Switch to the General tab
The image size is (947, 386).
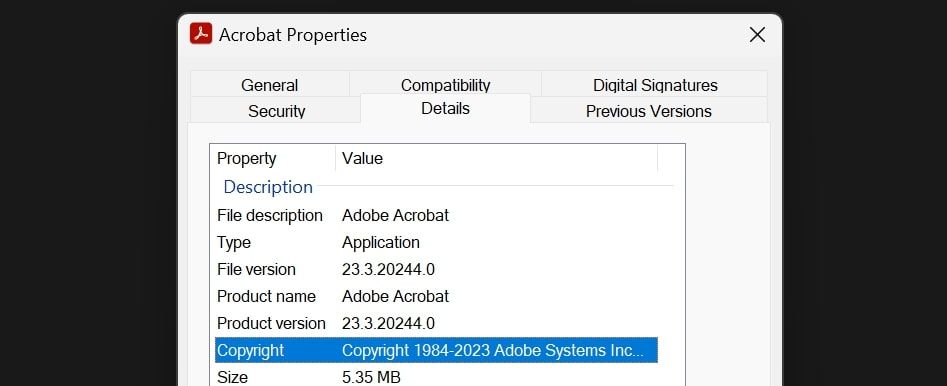[x=269, y=85]
